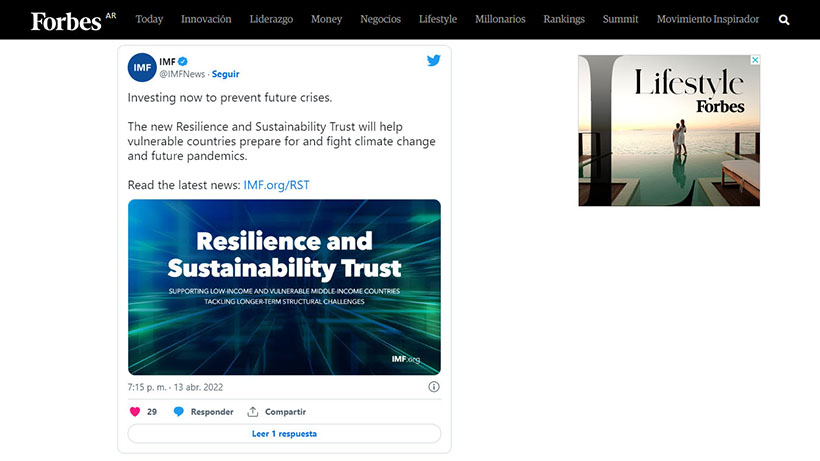Like the tweet with heart icon
The image size is (820, 461).
135,412
